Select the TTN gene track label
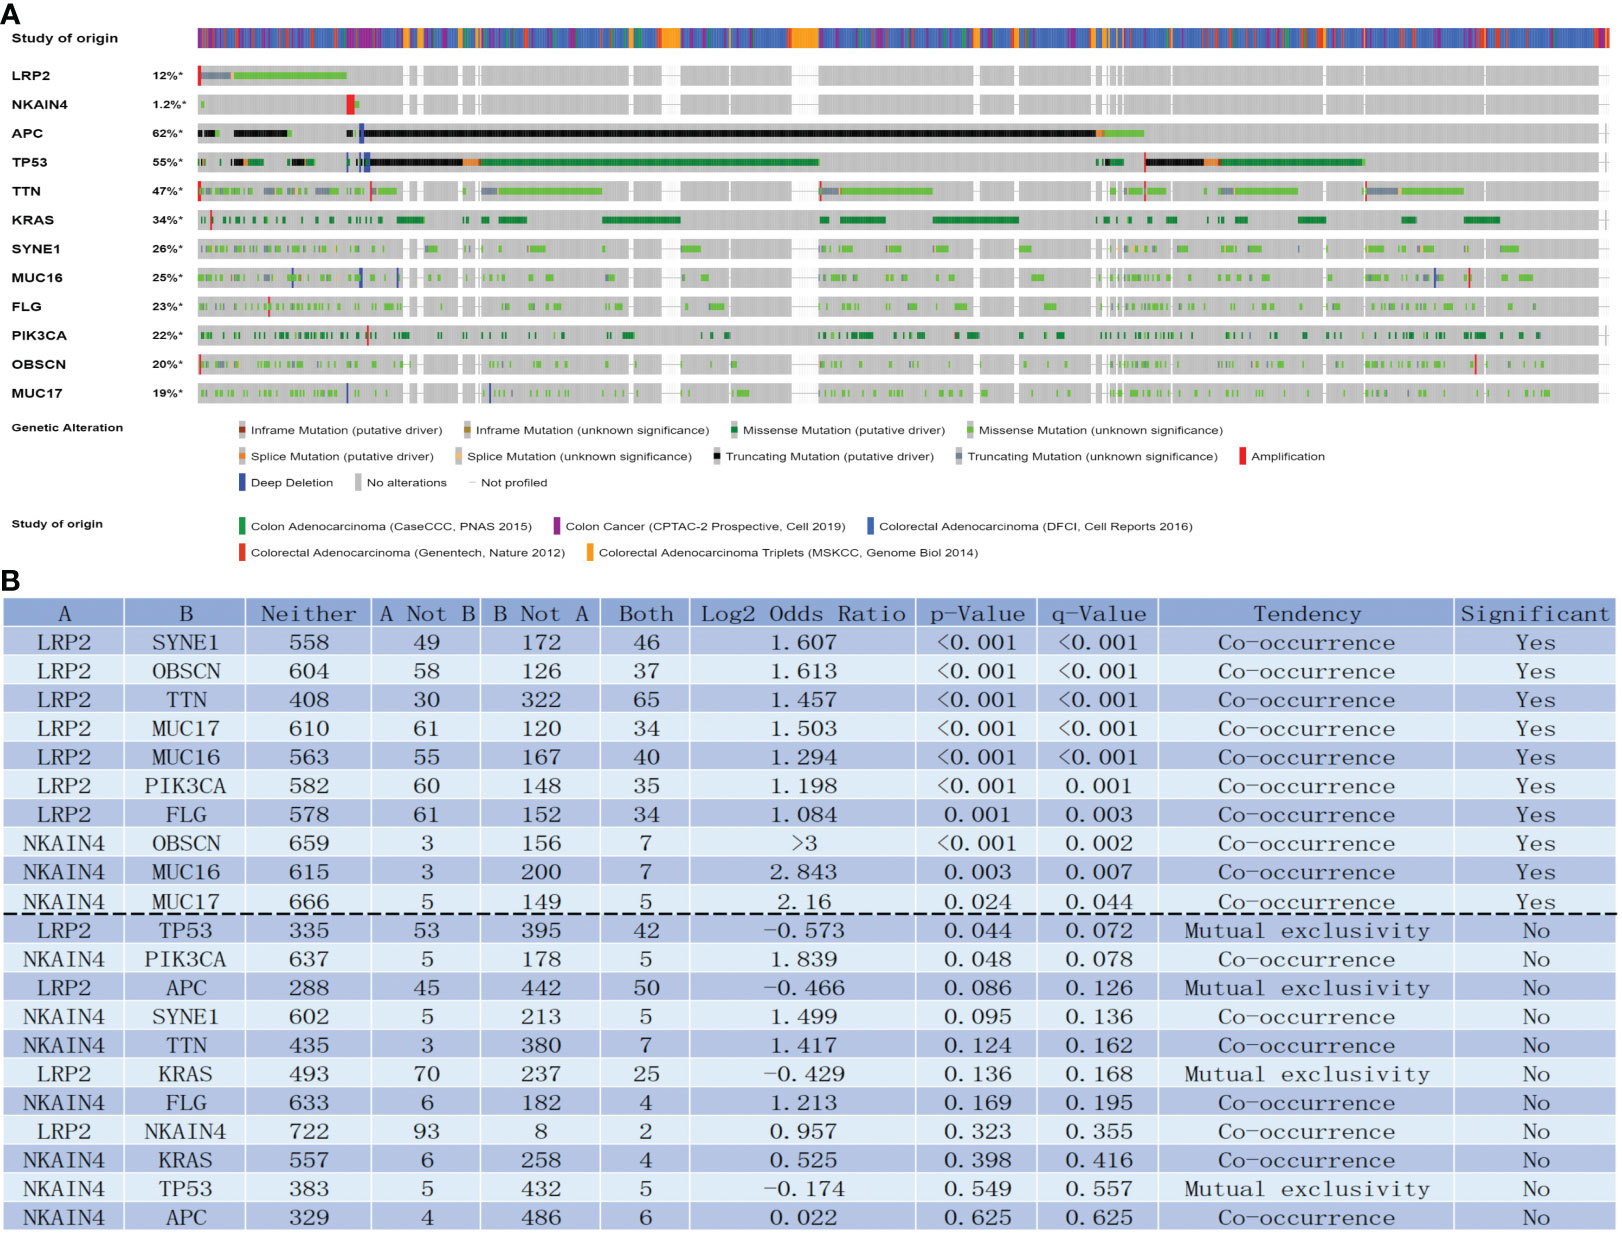Screen dimensions: 1622x1234 point(26,192)
